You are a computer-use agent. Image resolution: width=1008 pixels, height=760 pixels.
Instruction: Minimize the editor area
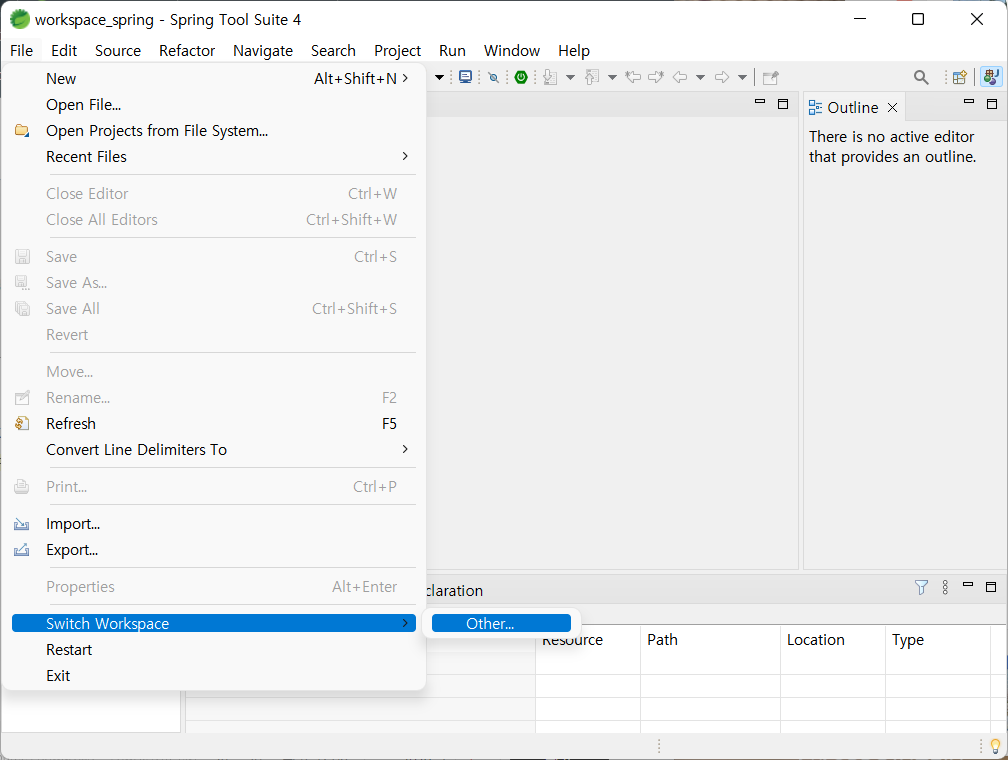760,102
